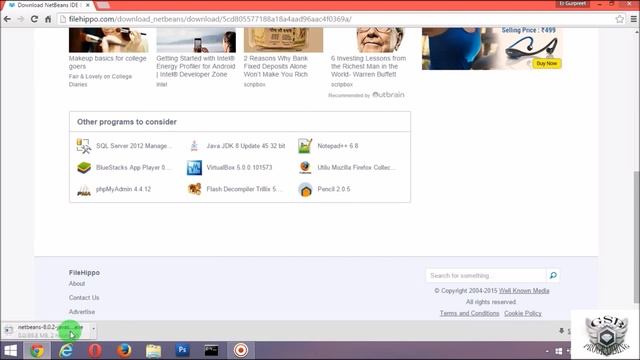Click the Pencil 2.0.5 icon
The height and width of the screenshot is (360, 640).
pyautogui.click(x=305, y=189)
